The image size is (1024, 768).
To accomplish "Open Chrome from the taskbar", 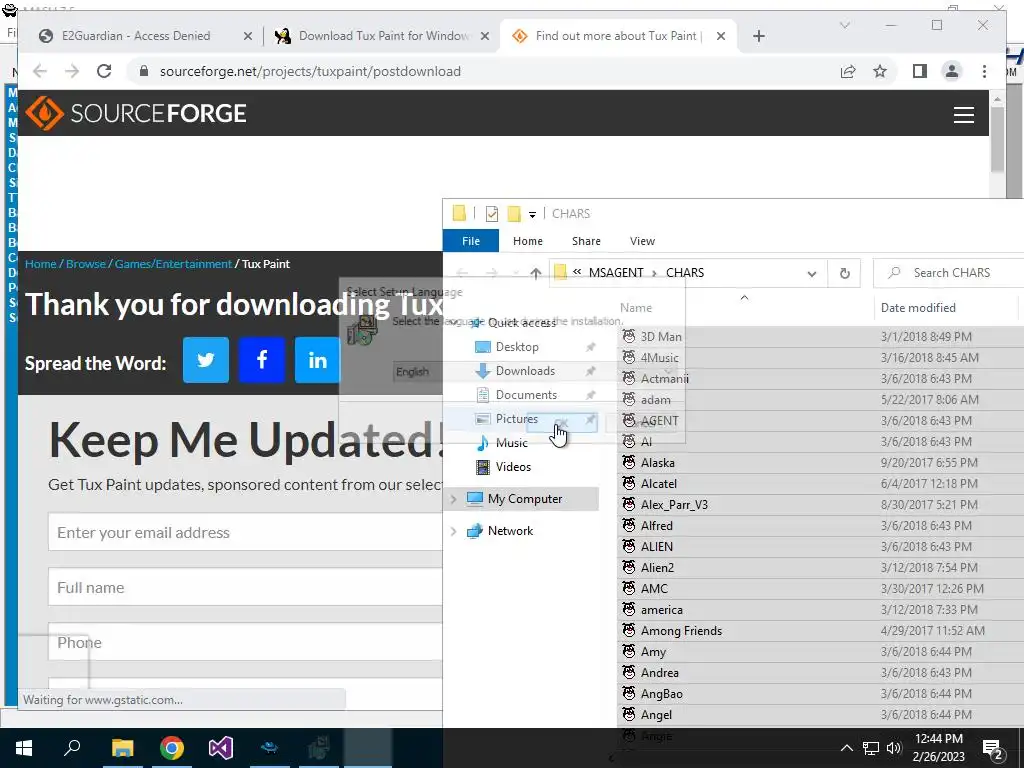I will pyautogui.click(x=172, y=748).
